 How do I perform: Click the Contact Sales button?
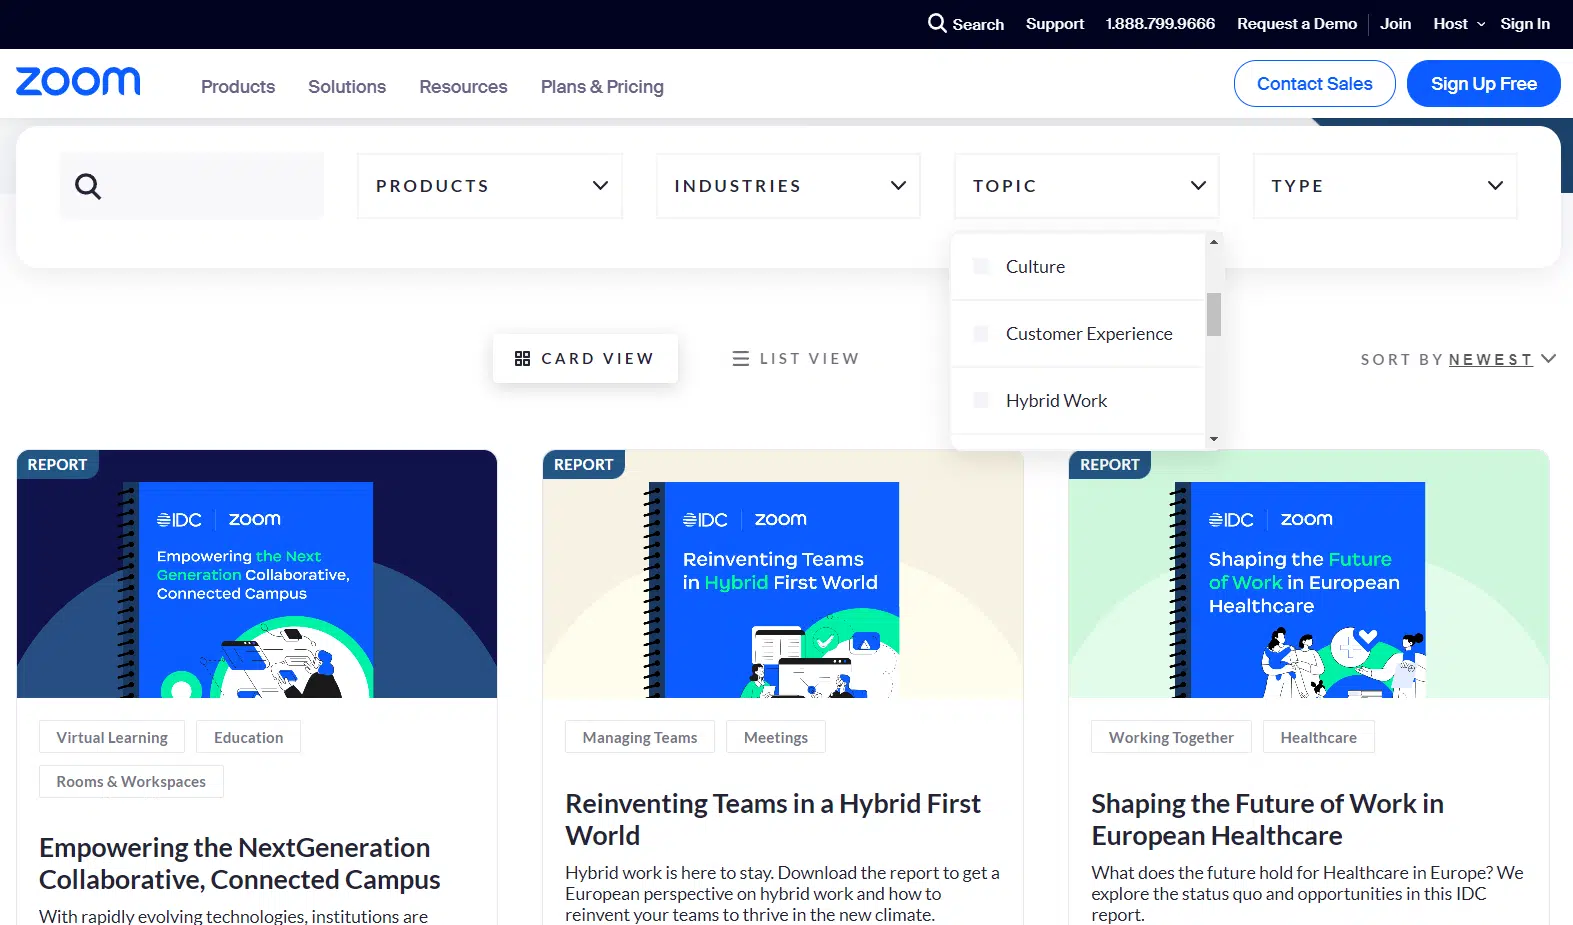pyautogui.click(x=1315, y=84)
